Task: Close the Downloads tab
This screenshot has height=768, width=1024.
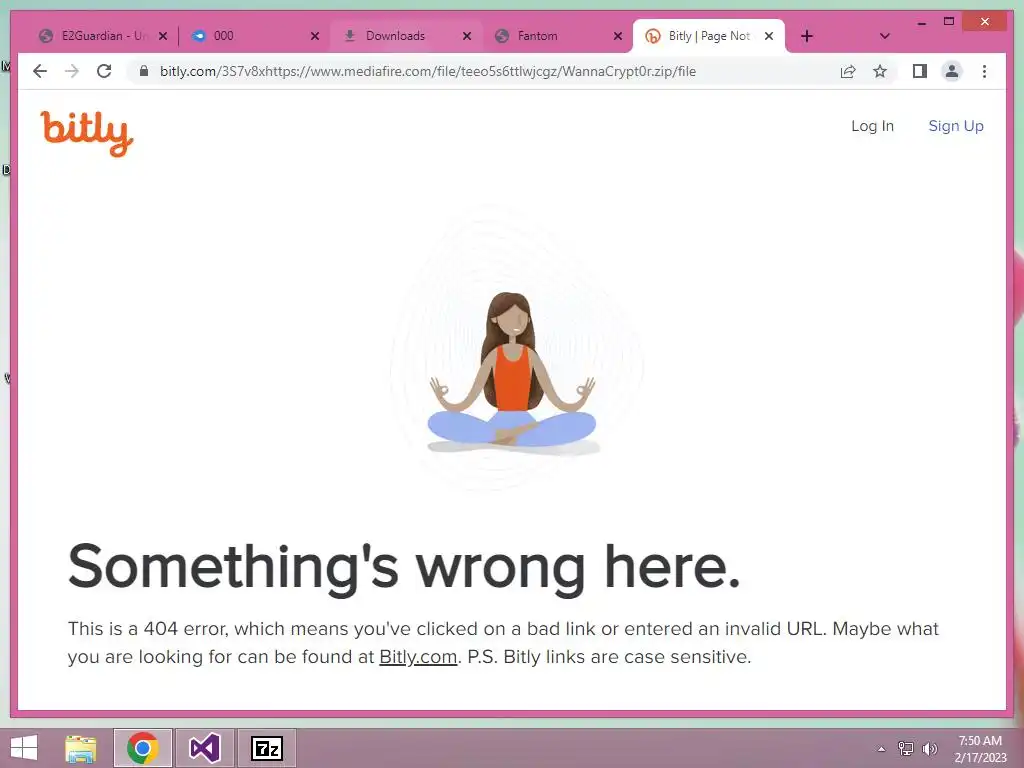Action: [467, 36]
